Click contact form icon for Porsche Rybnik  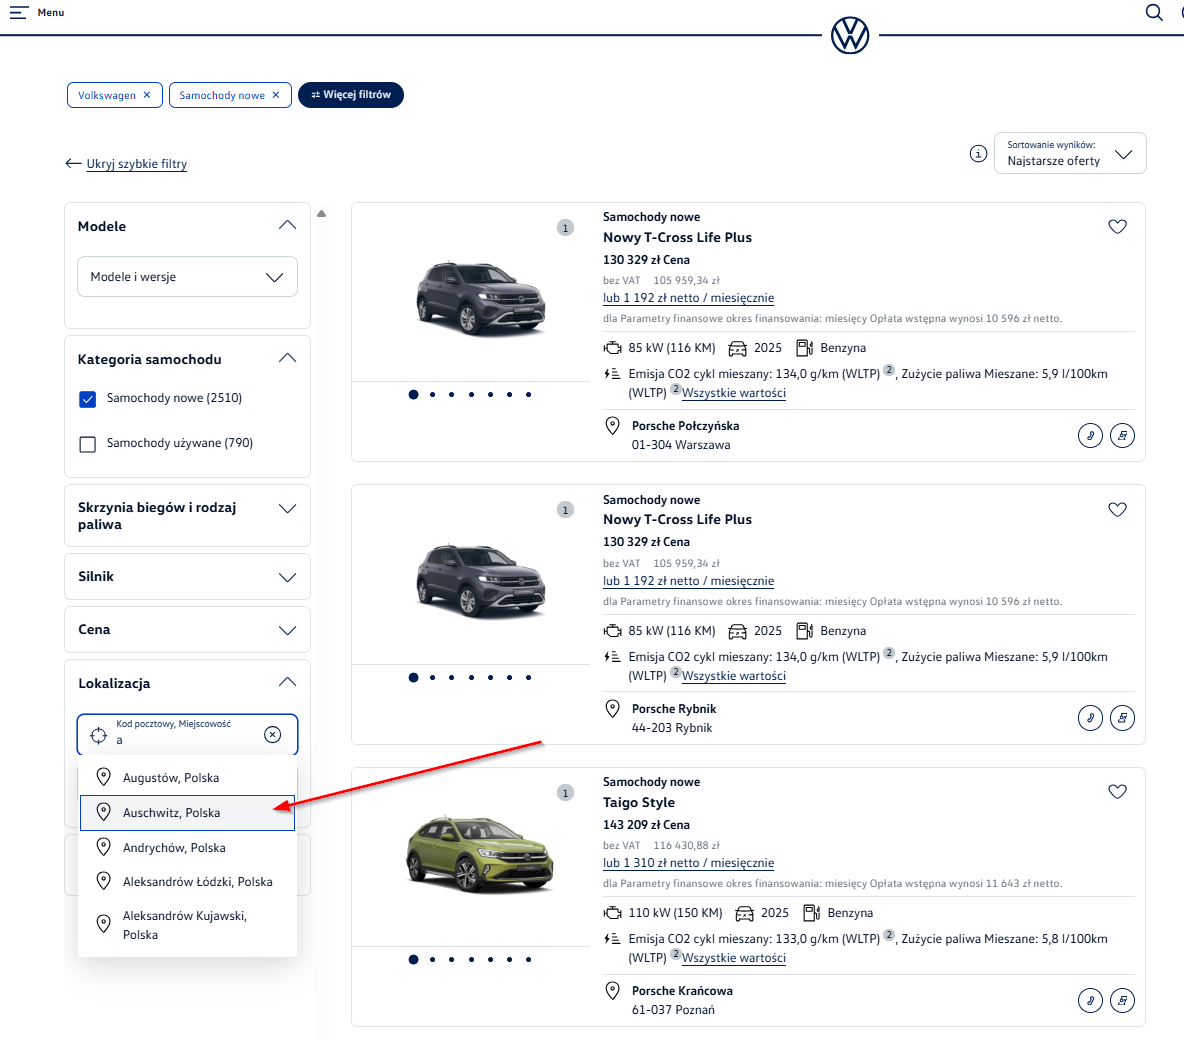coord(1122,718)
